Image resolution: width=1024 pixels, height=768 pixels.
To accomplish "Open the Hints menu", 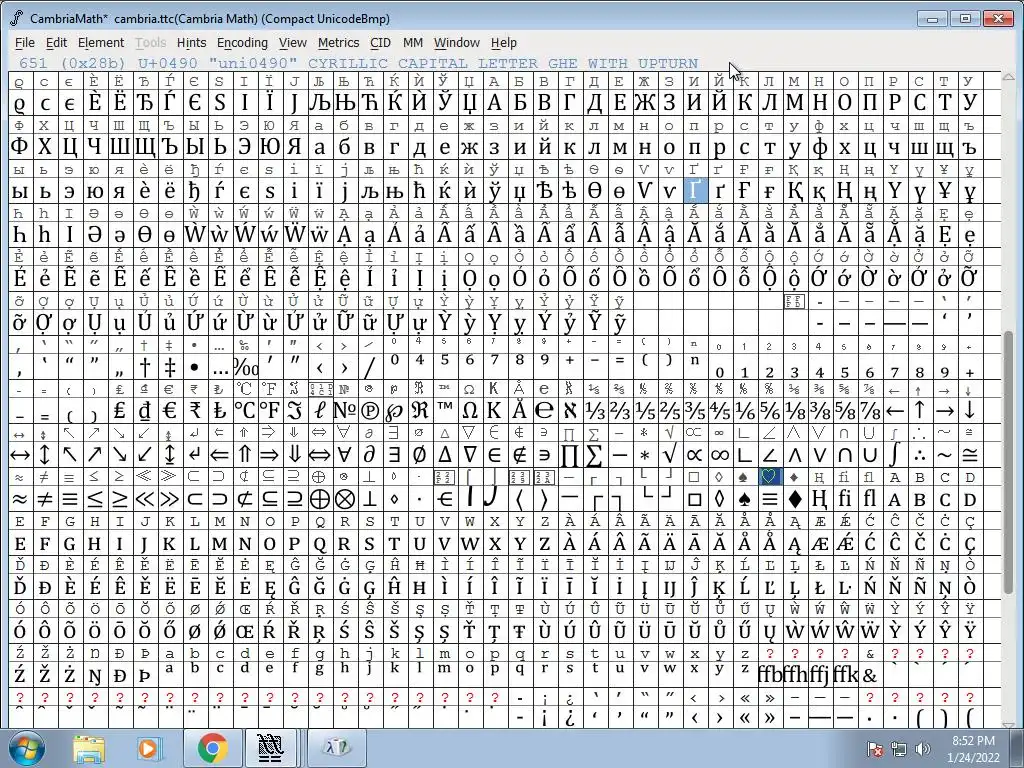I will point(191,43).
